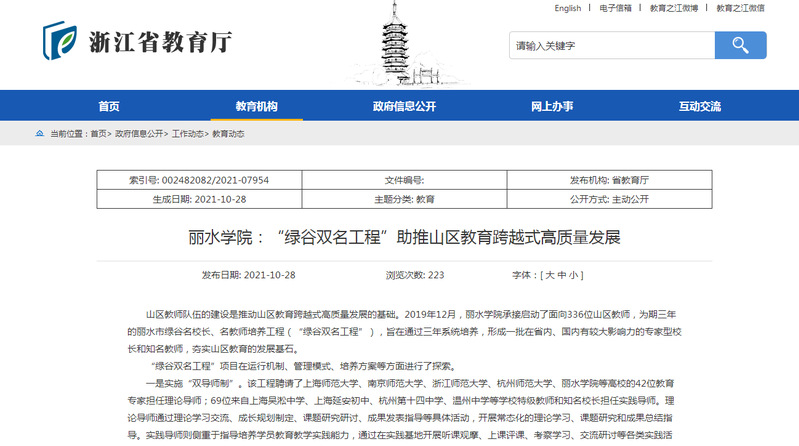Open the 首页 navigation tab
Viewport: 799px width, 446px height.
pyautogui.click(x=109, y=106)
